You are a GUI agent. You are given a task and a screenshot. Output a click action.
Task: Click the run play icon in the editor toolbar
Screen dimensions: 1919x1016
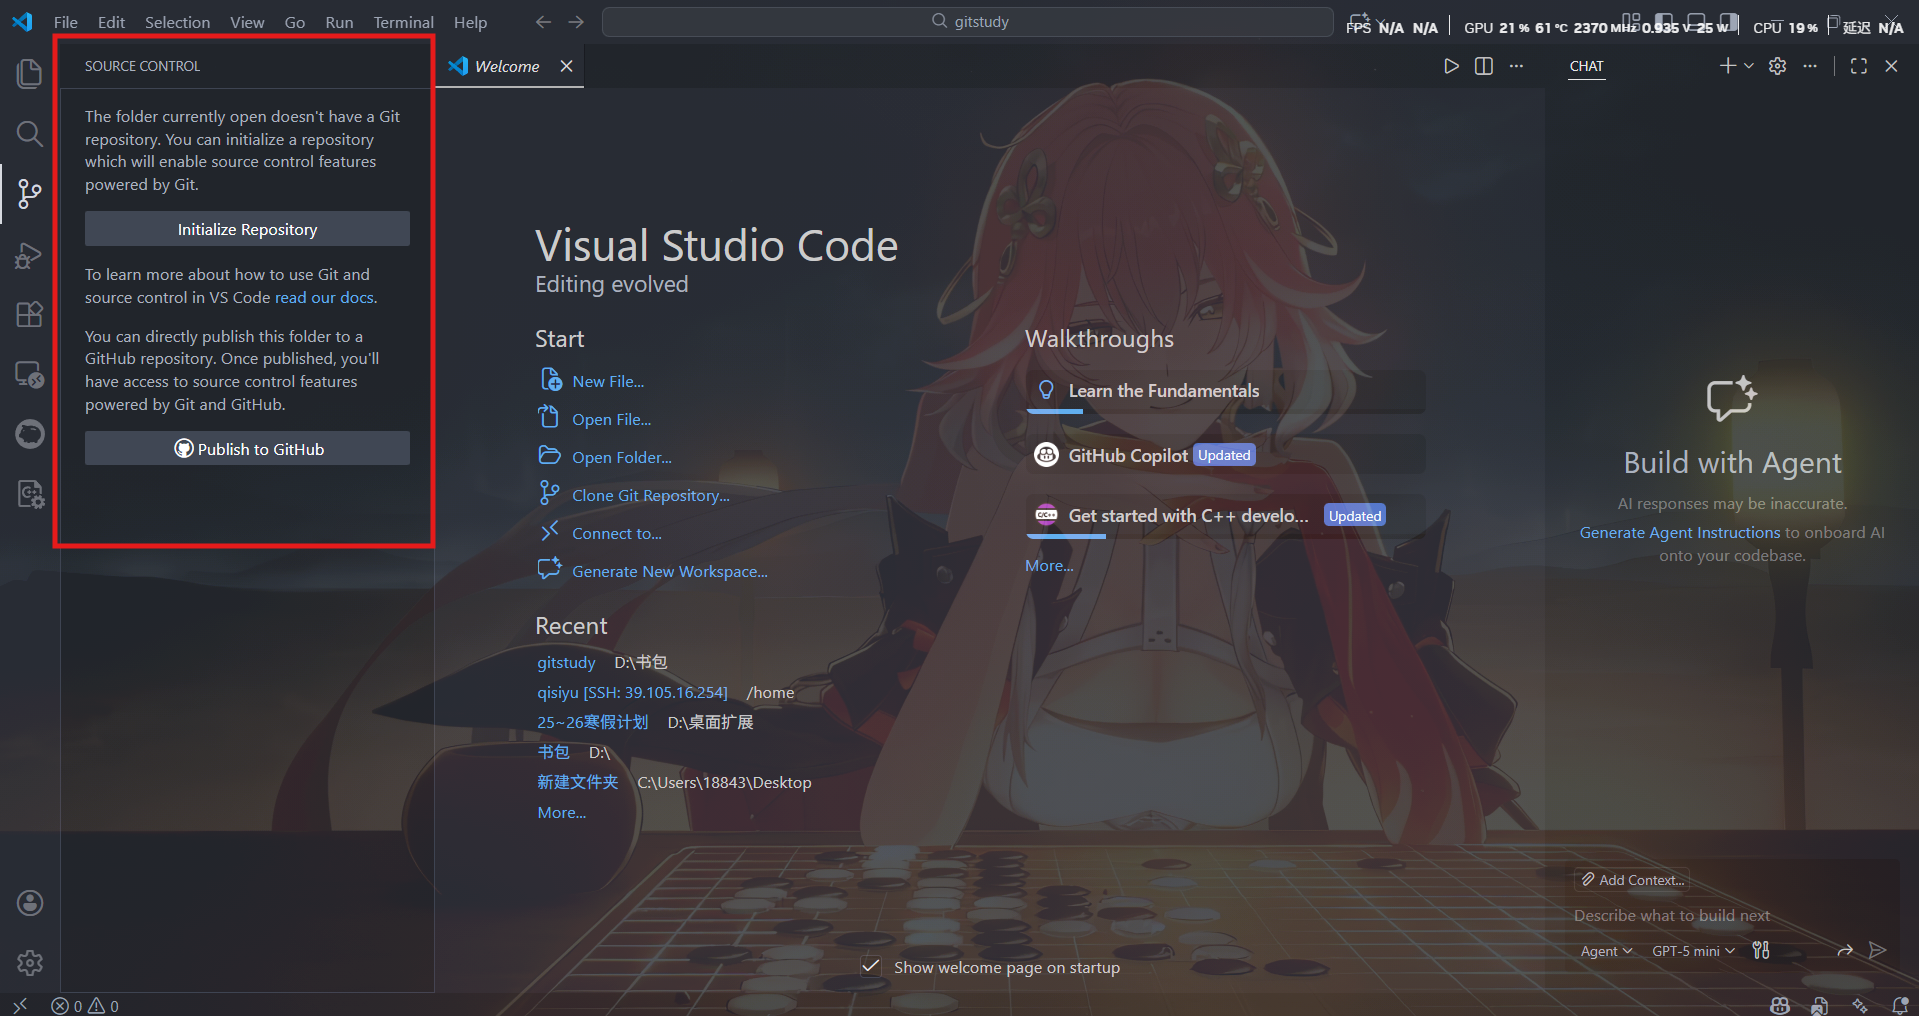(x=1451, y=66)
